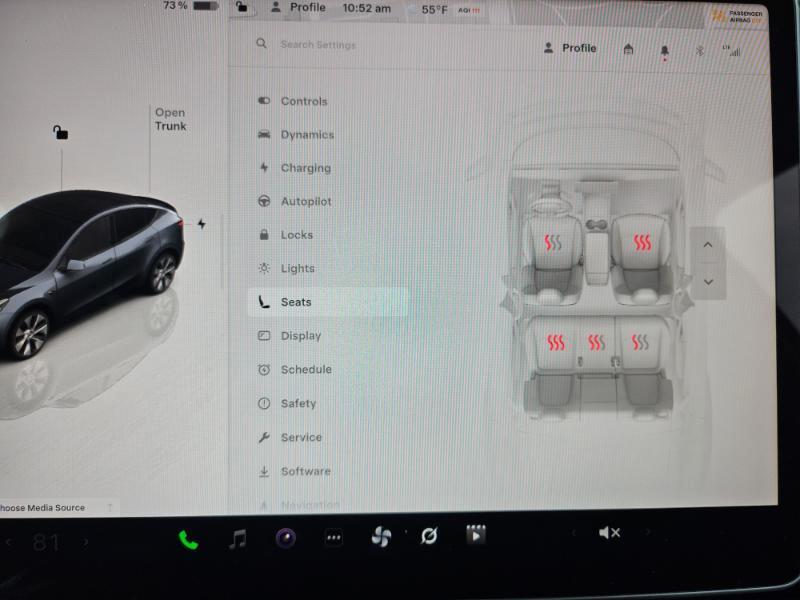This screenshot has width=800, height=600.
Task: Click the Search Settings field
Action: [x=330, y=45]
